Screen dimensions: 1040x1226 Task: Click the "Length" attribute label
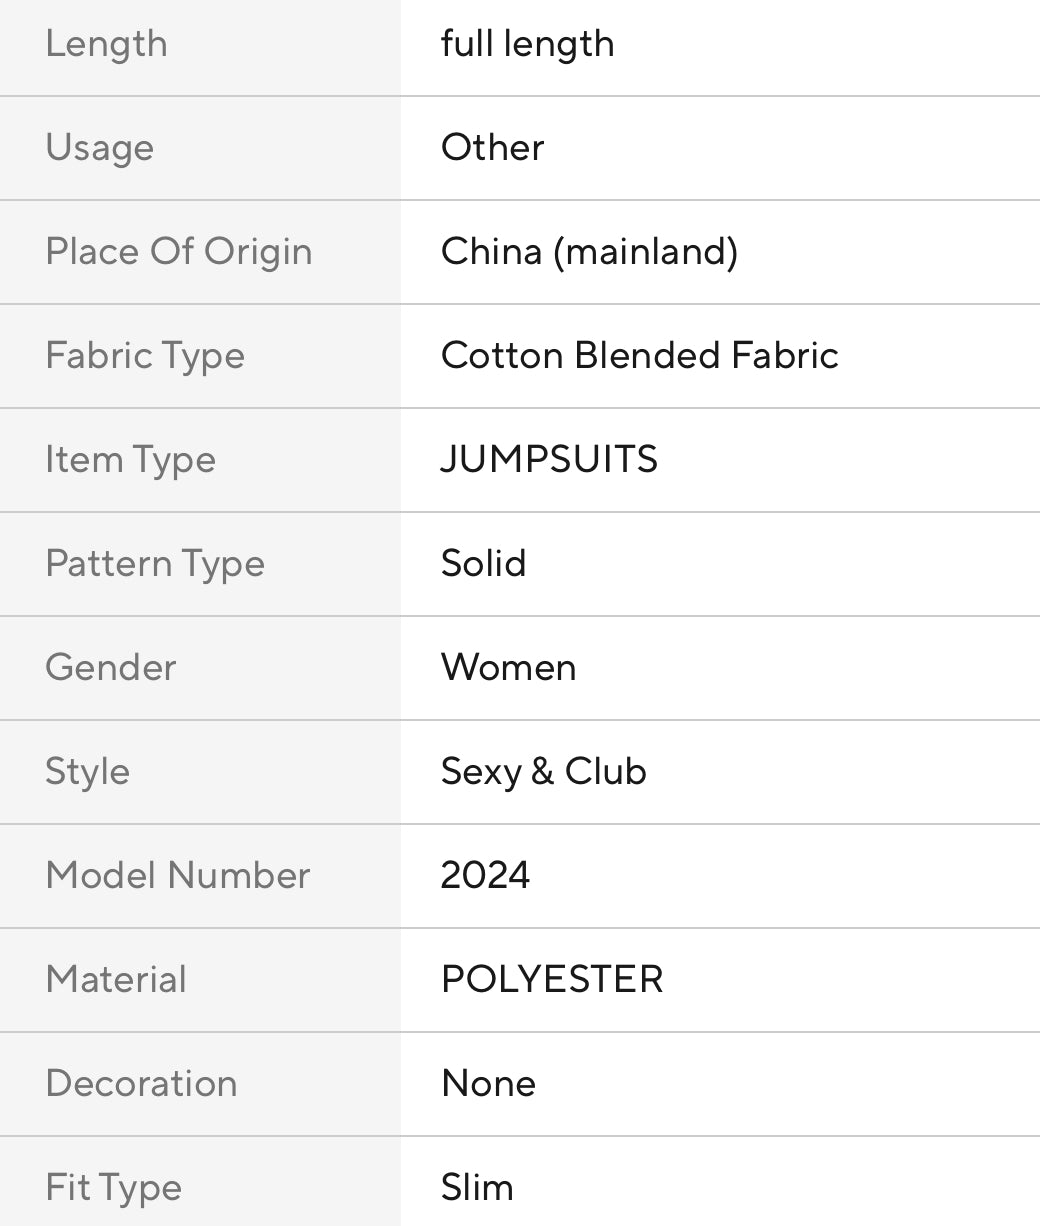106,44
